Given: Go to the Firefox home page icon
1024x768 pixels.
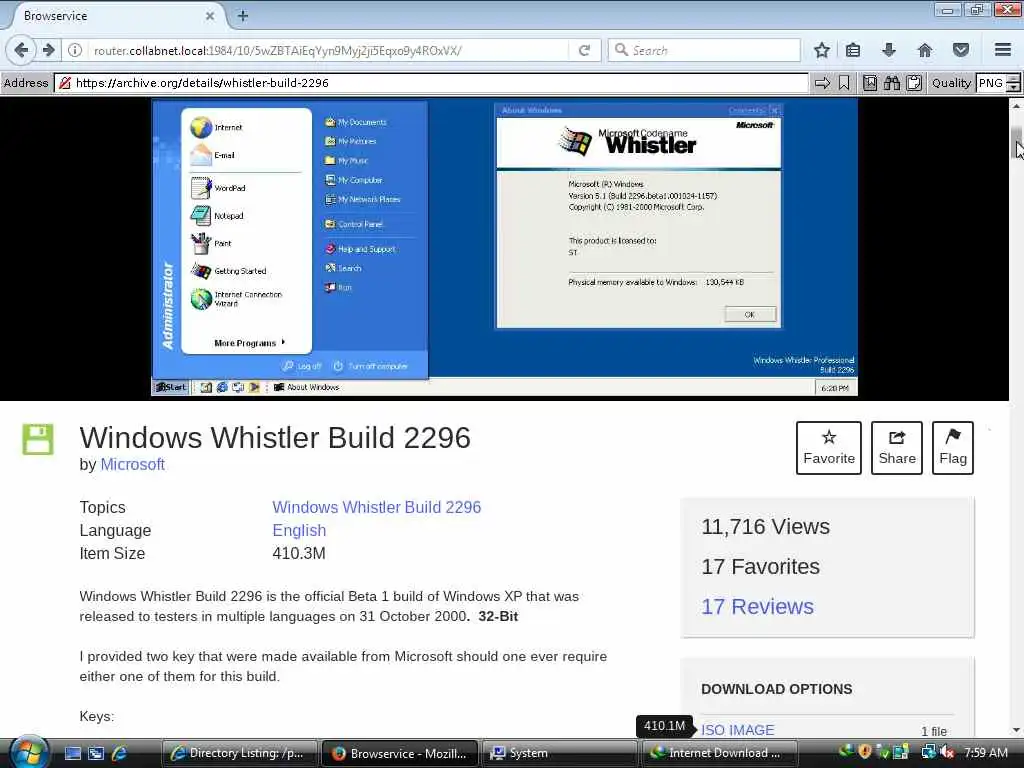Looking at the screenshot, I should pyautogui.click(x=924, y=50).
